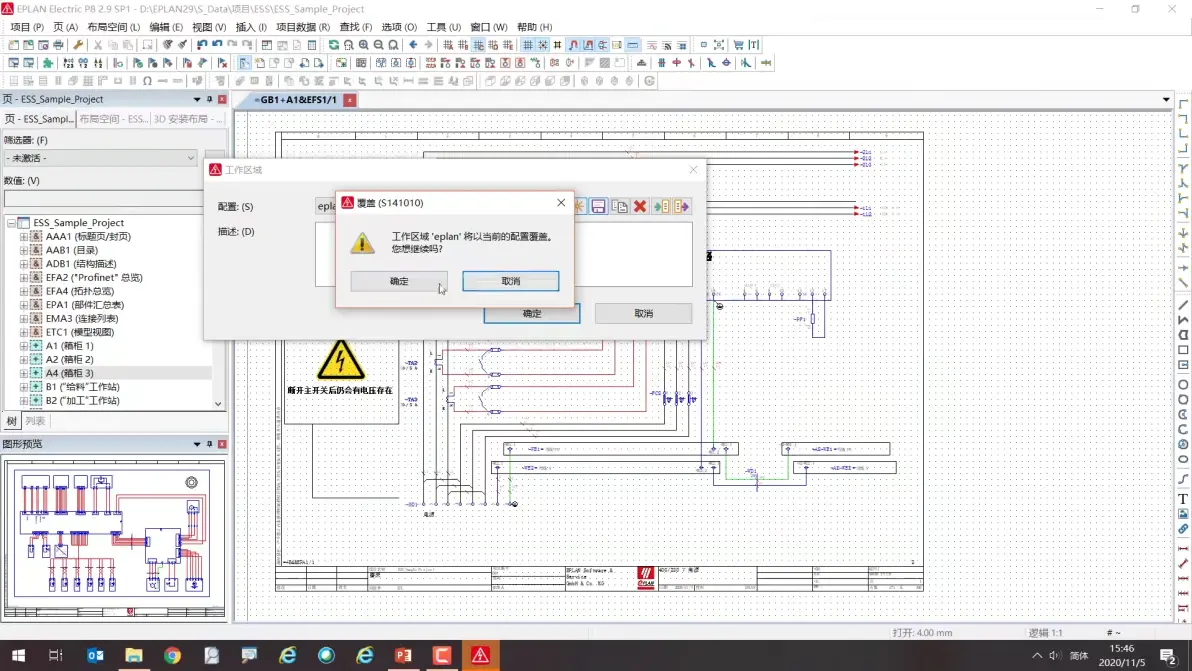Close the =GB1+A1&EFS1/1 editor tab
This screenshot has height=671, width=1192.
tap(350, 100)
